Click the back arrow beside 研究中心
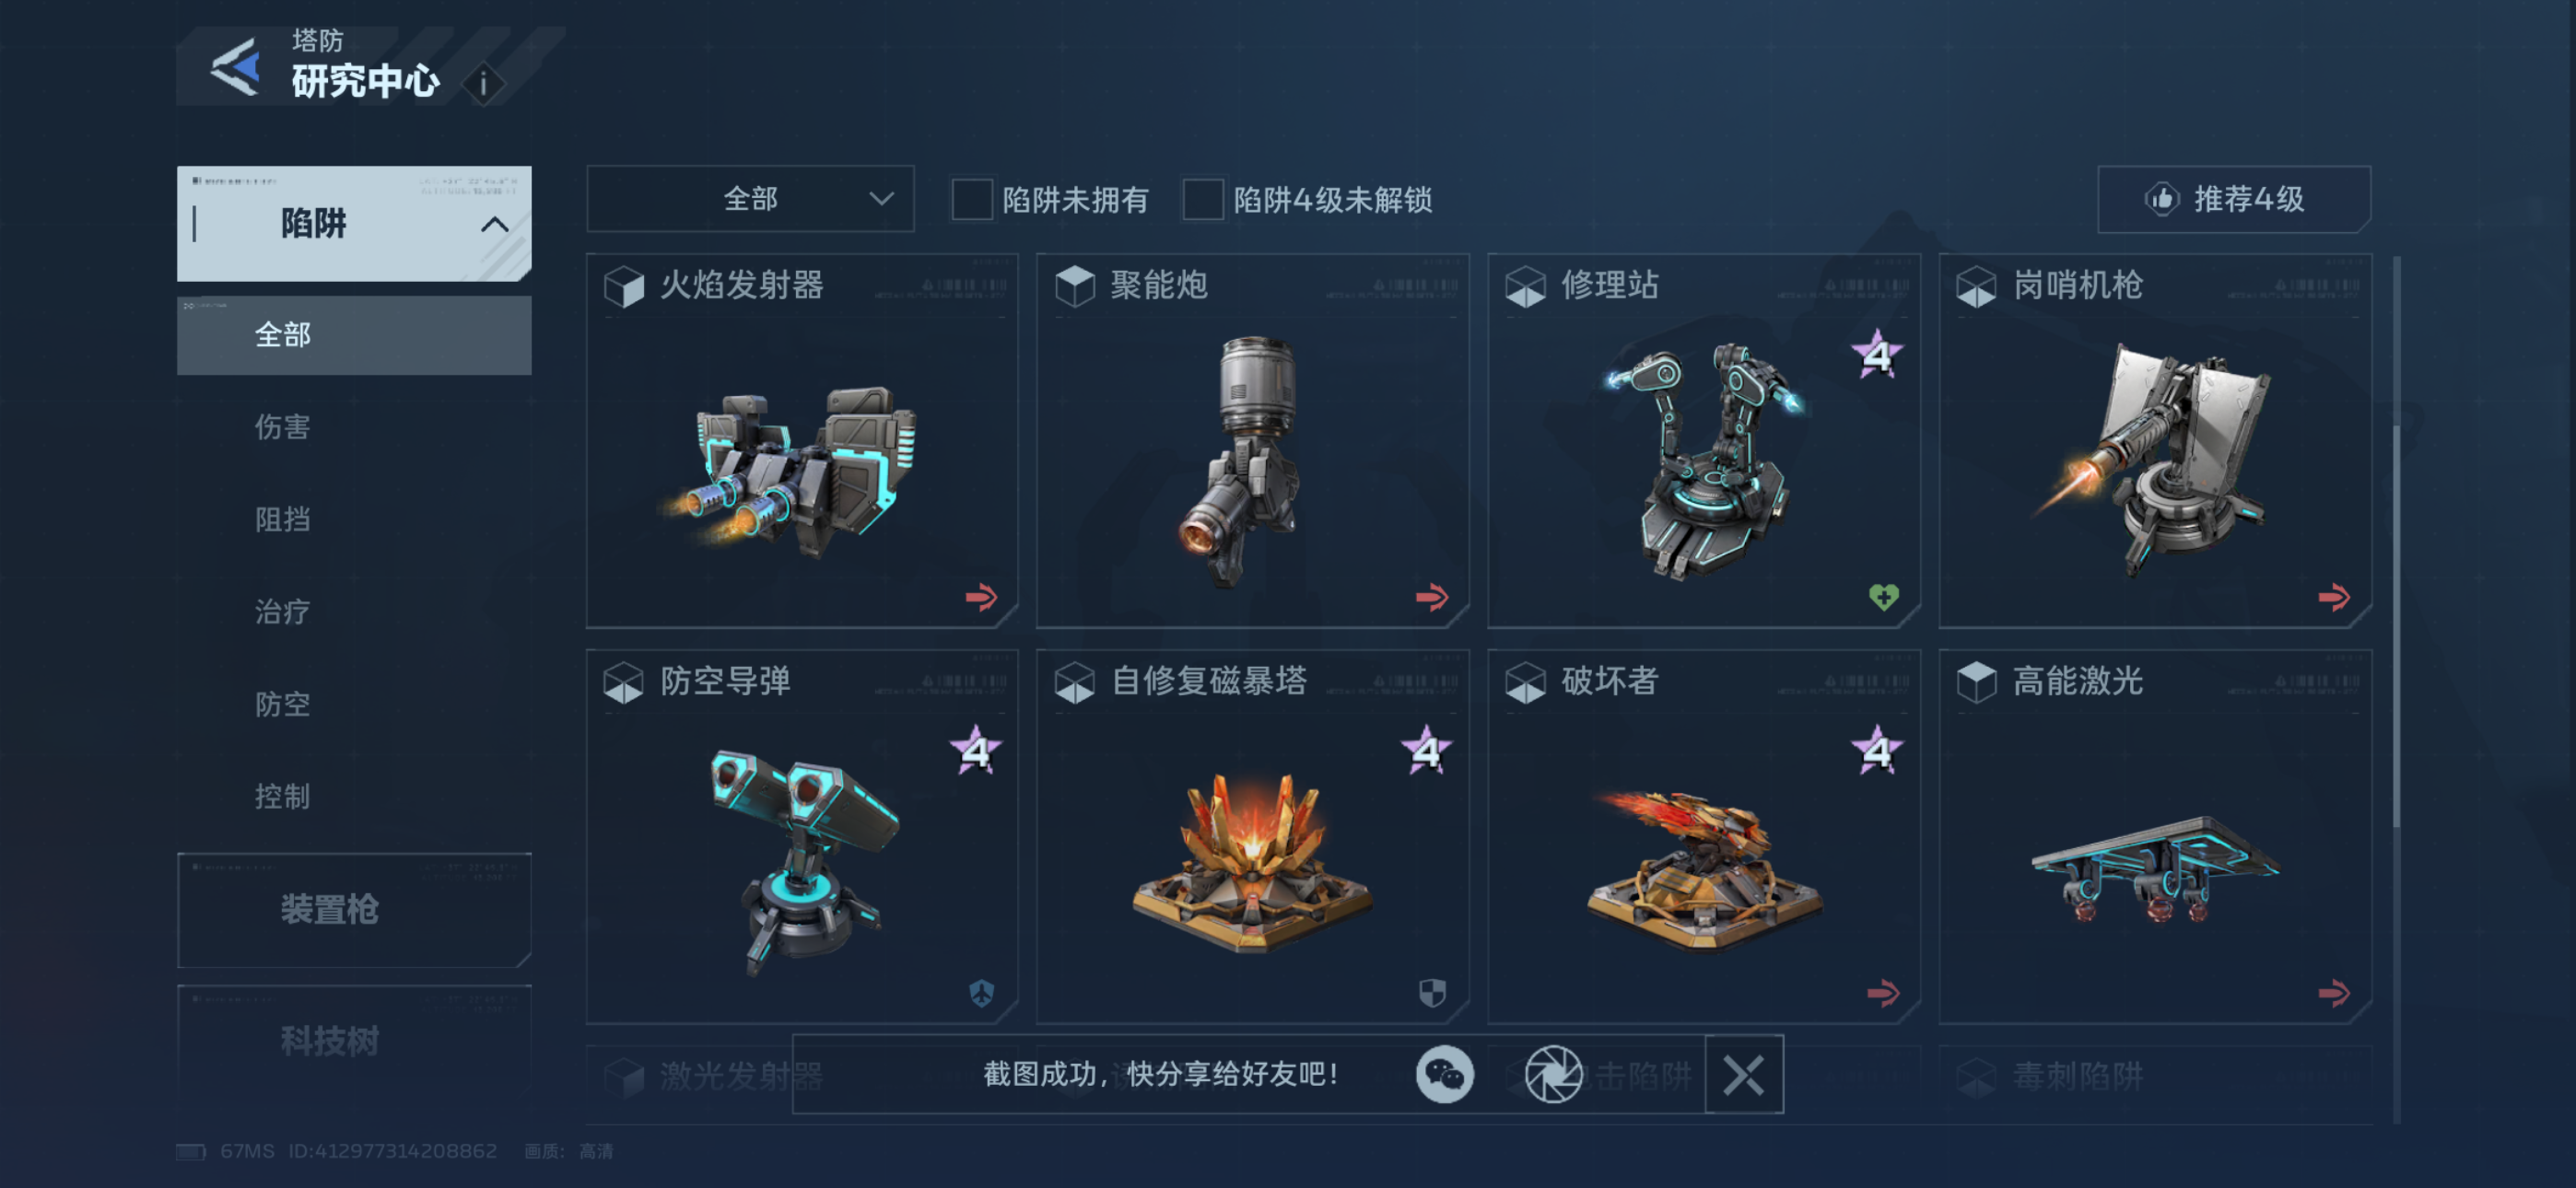 (237, 67)
